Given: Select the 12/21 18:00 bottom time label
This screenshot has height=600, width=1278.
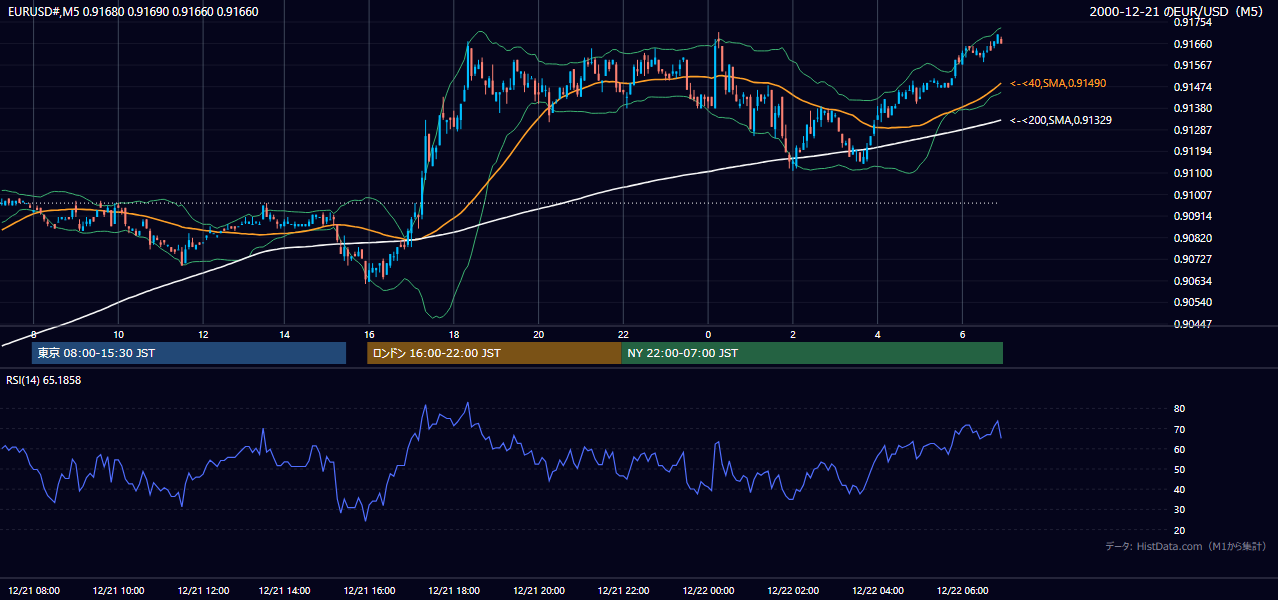Looking at the screenshot, I should tap(454, 590).
